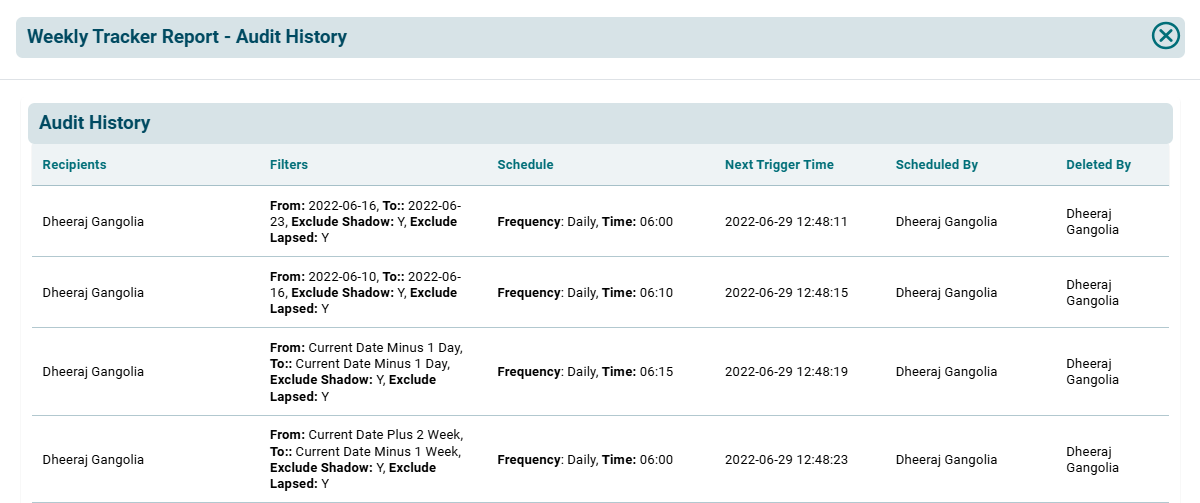Click the Filters column header
The height and width of the screenshot is (503, 1200).
pos(289,165)
